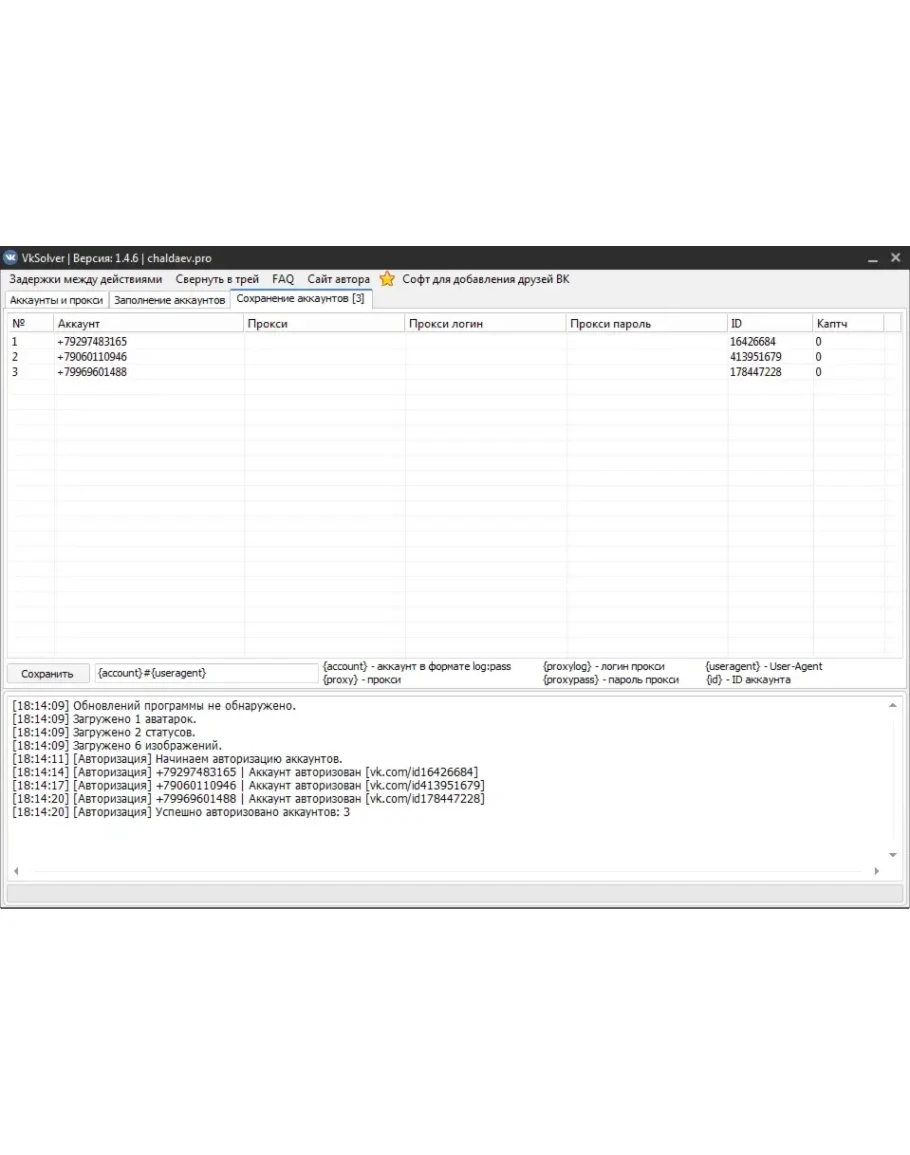Screen dimensions: 910x1155
Task: Switch to Аккаунты и прокси tab
Action: click(56, 300)
